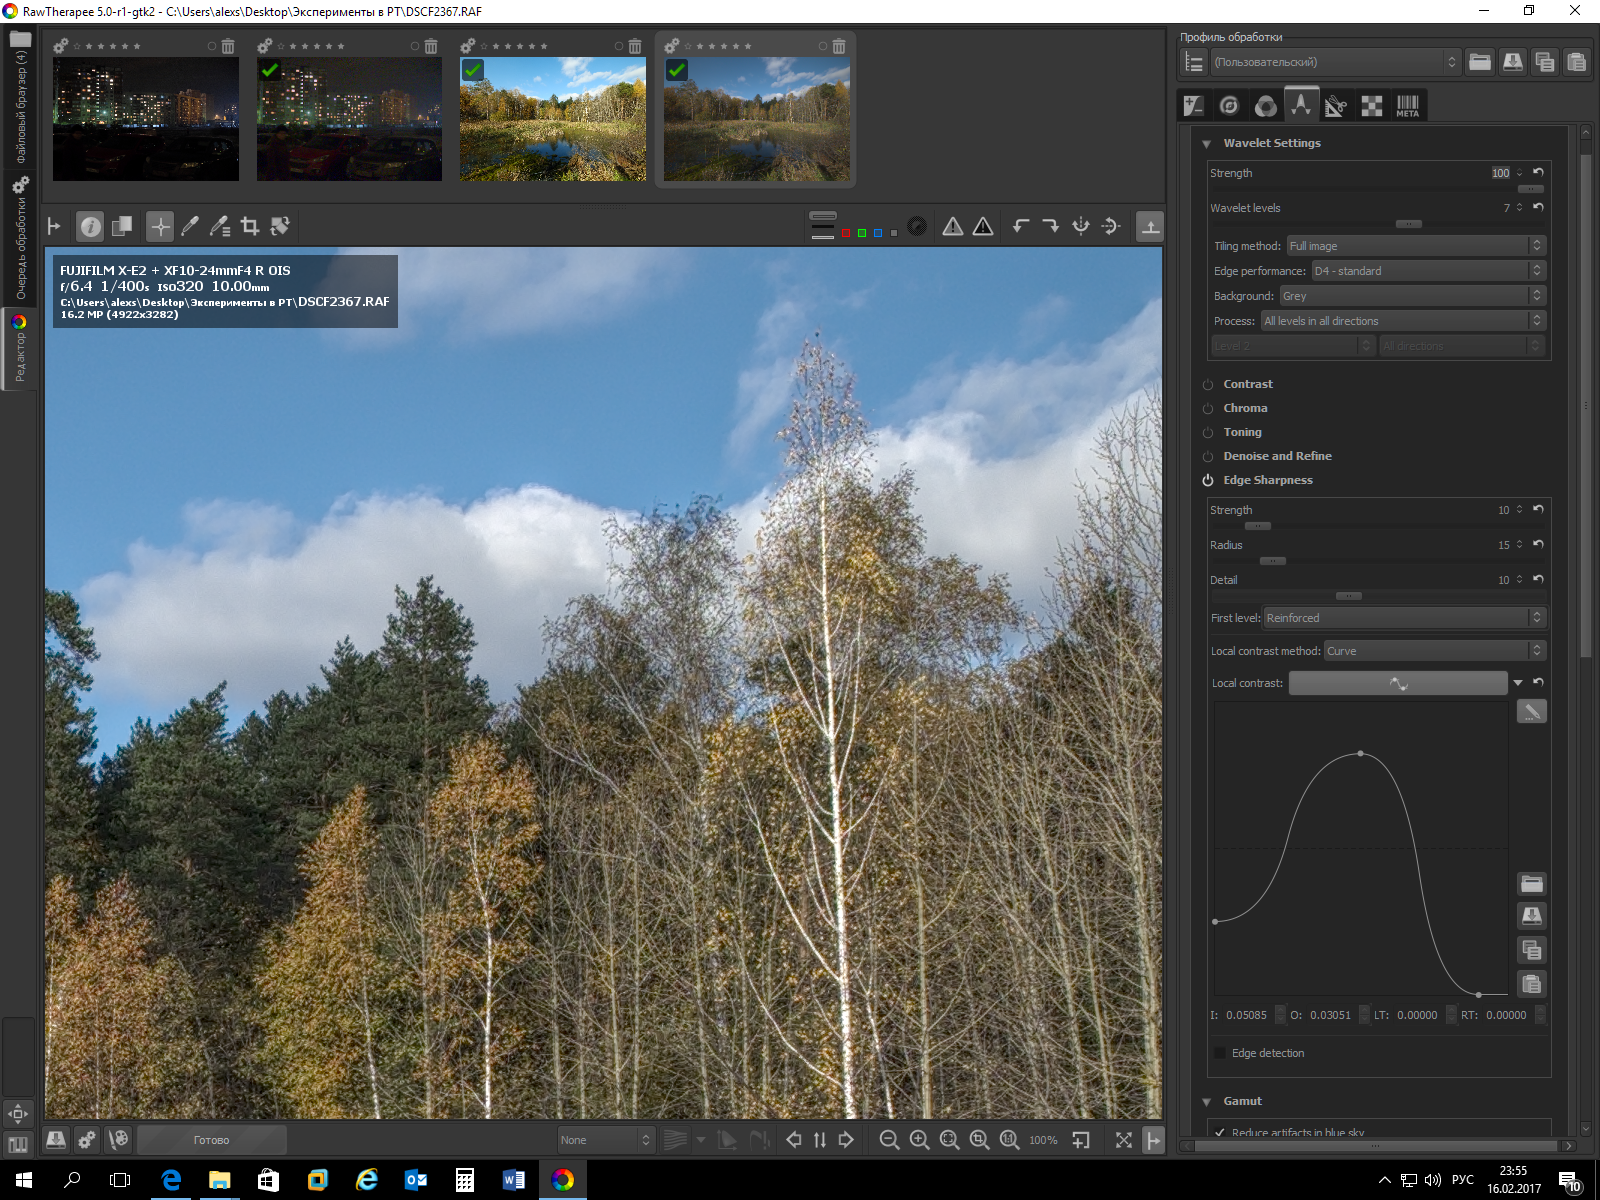The height and width of the screenshot is (1200, 1600).
Task: Delete the second thumbnail via trash icon
Action: click(x=431, y=46)
